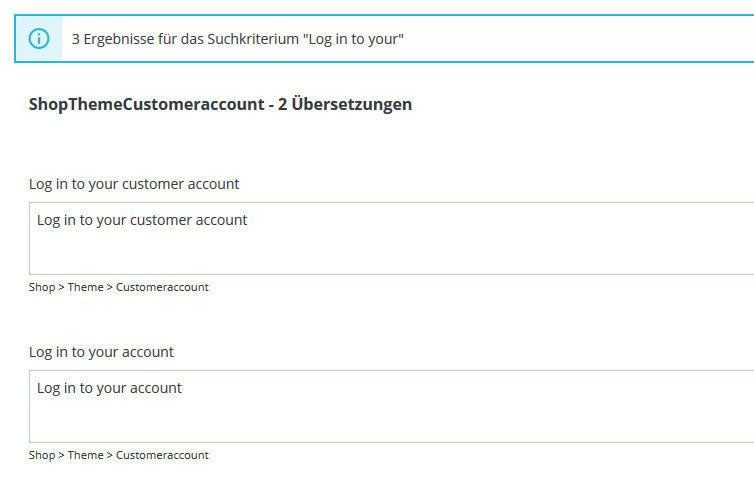
Task: Select the ShopThemeCustomeraccount heading
Action: [146, 104]
